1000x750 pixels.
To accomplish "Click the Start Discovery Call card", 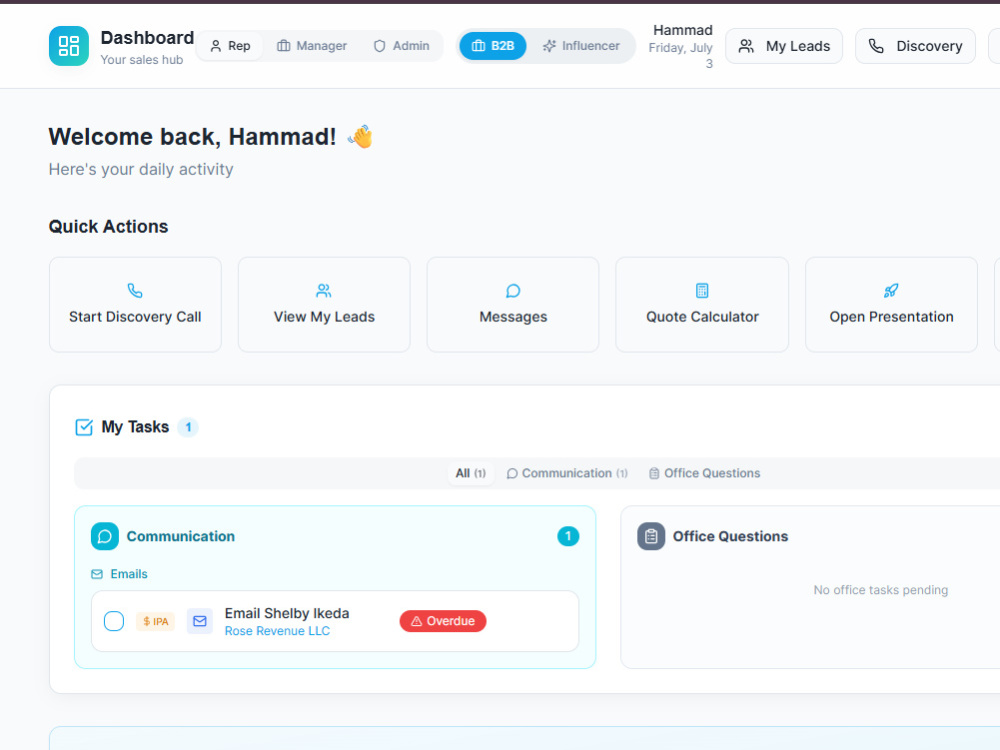I will 135,304.
